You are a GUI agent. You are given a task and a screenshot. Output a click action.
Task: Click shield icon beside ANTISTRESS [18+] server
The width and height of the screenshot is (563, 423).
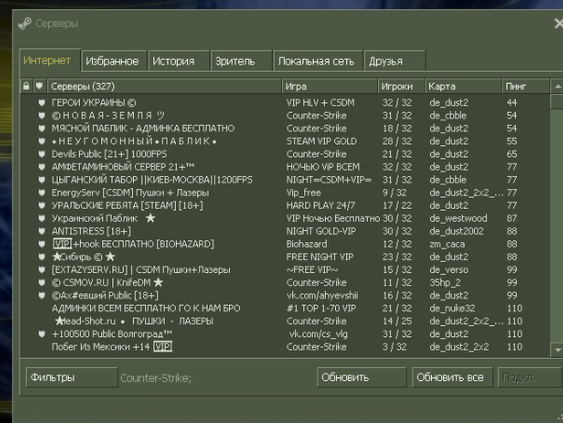coord(42,231)
